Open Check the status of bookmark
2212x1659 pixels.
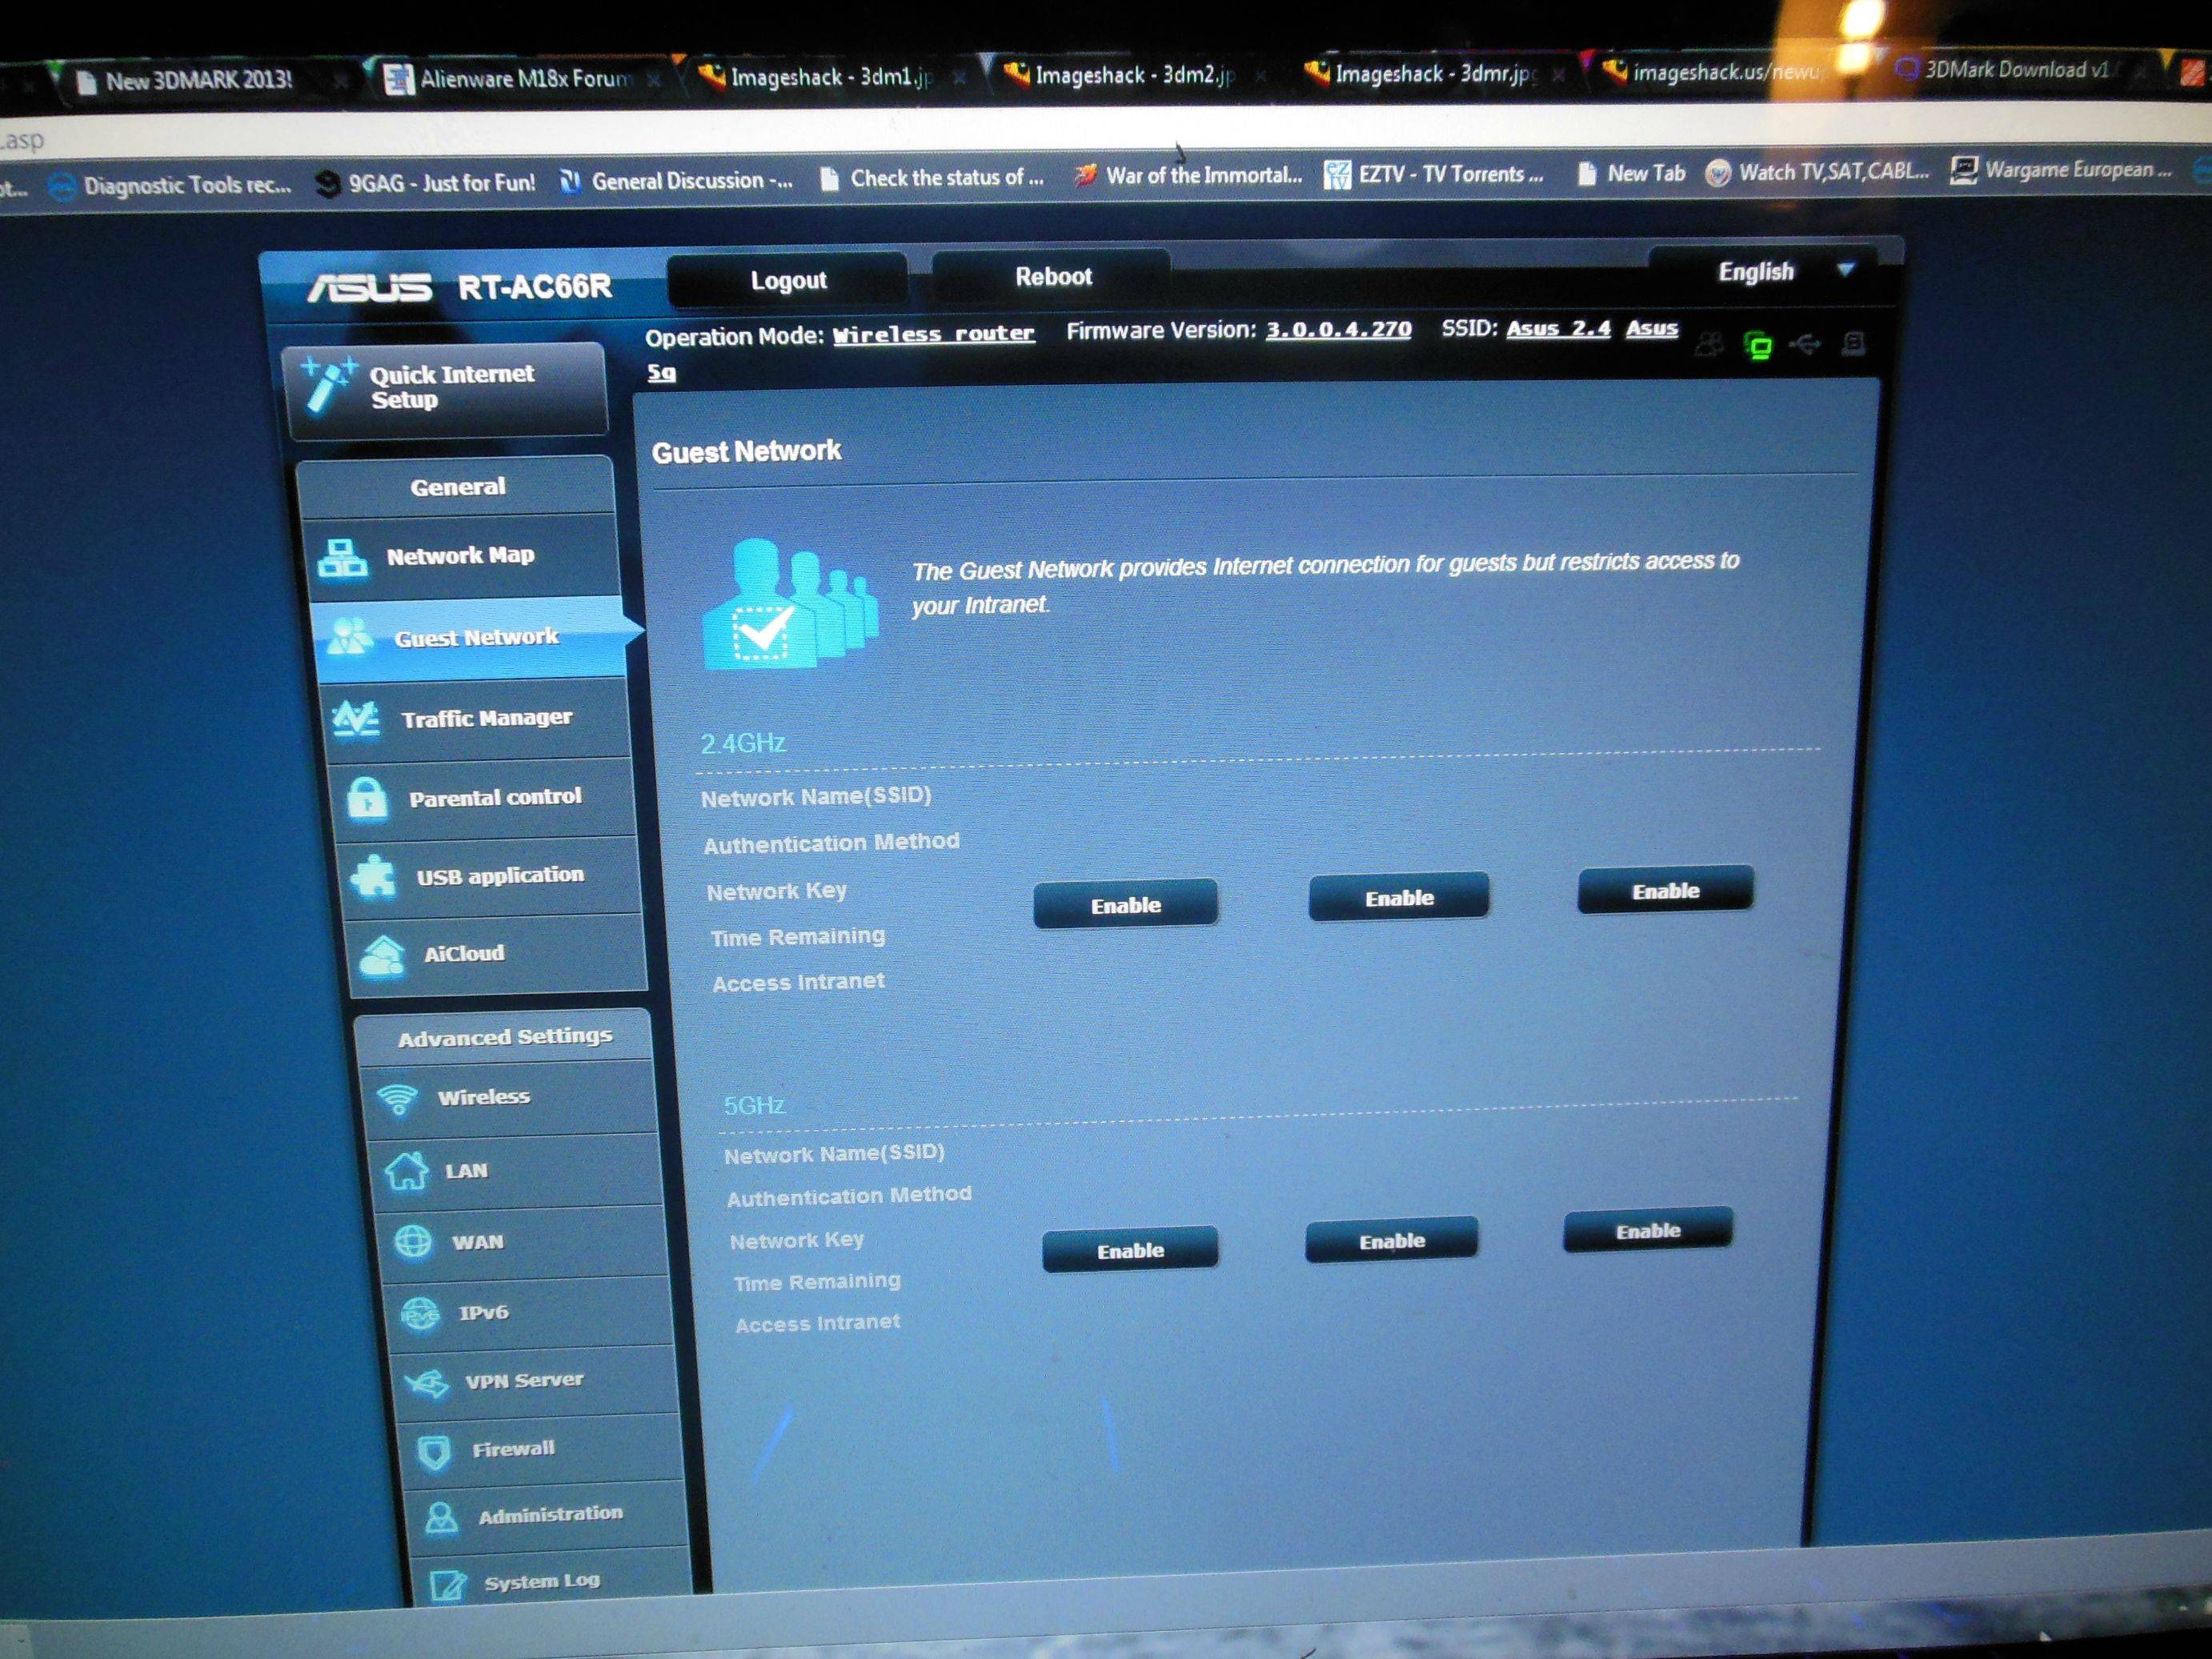pos(932,178)
